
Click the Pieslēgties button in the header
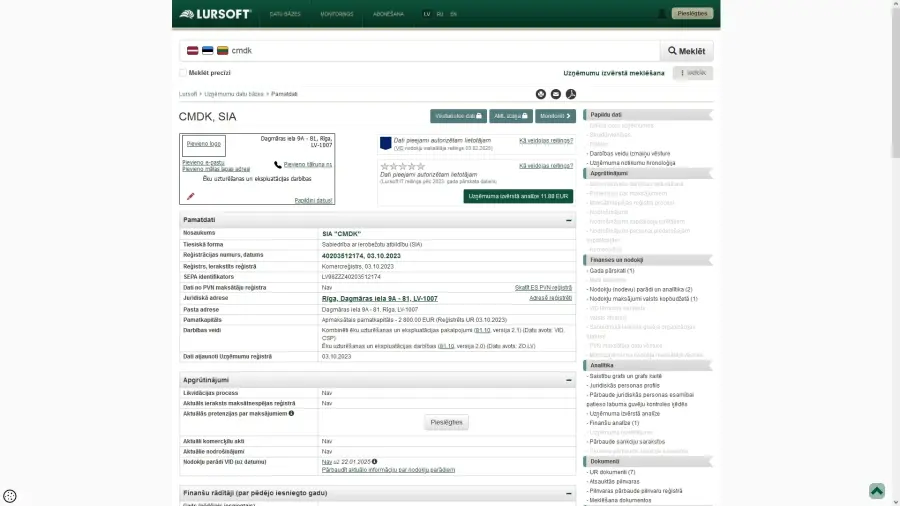692,13
